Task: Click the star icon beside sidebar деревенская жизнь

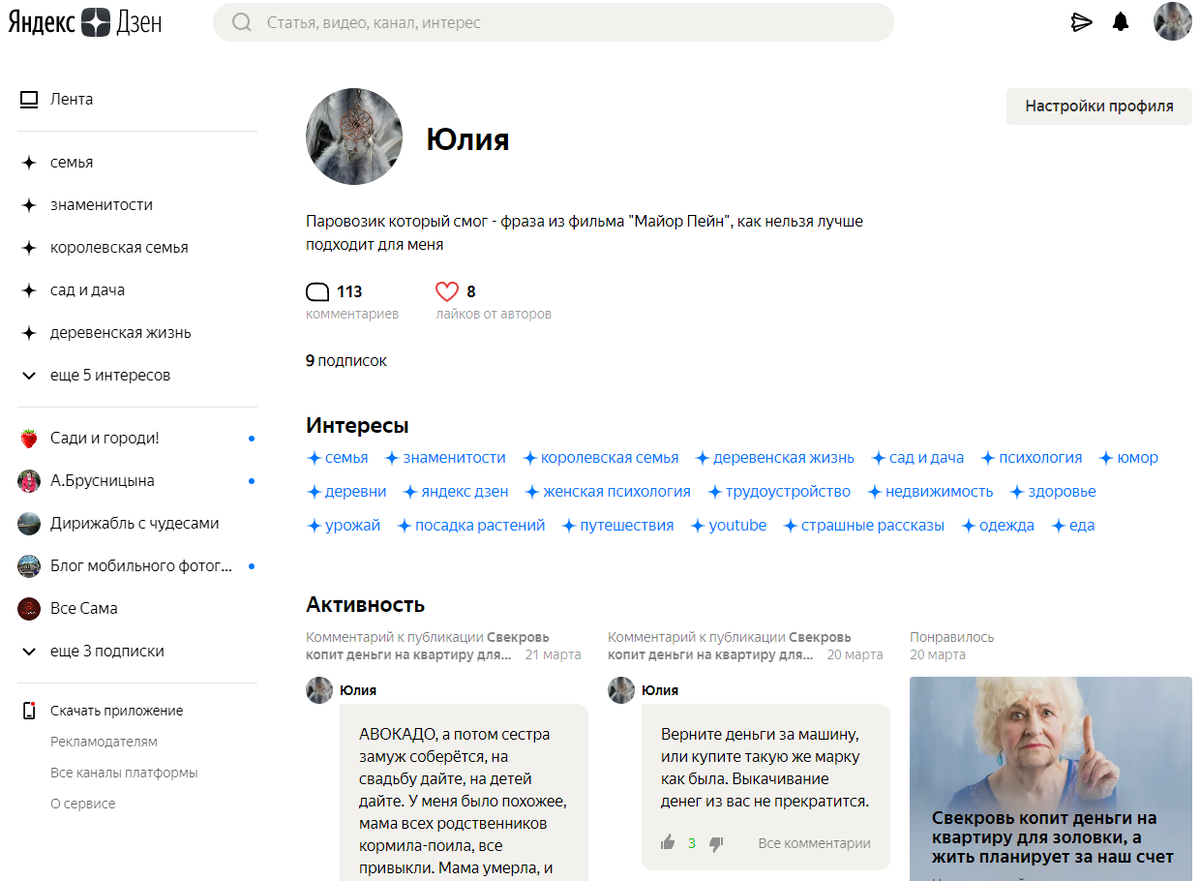Action: (x=29, y=333)
